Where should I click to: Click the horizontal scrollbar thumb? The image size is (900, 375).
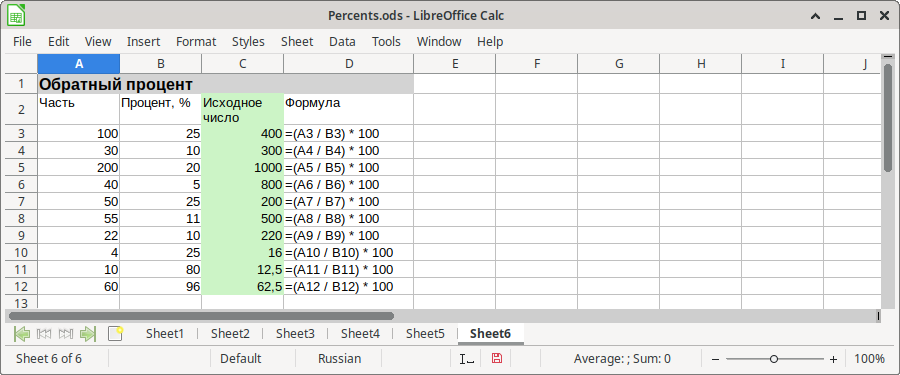coord(201,316)
